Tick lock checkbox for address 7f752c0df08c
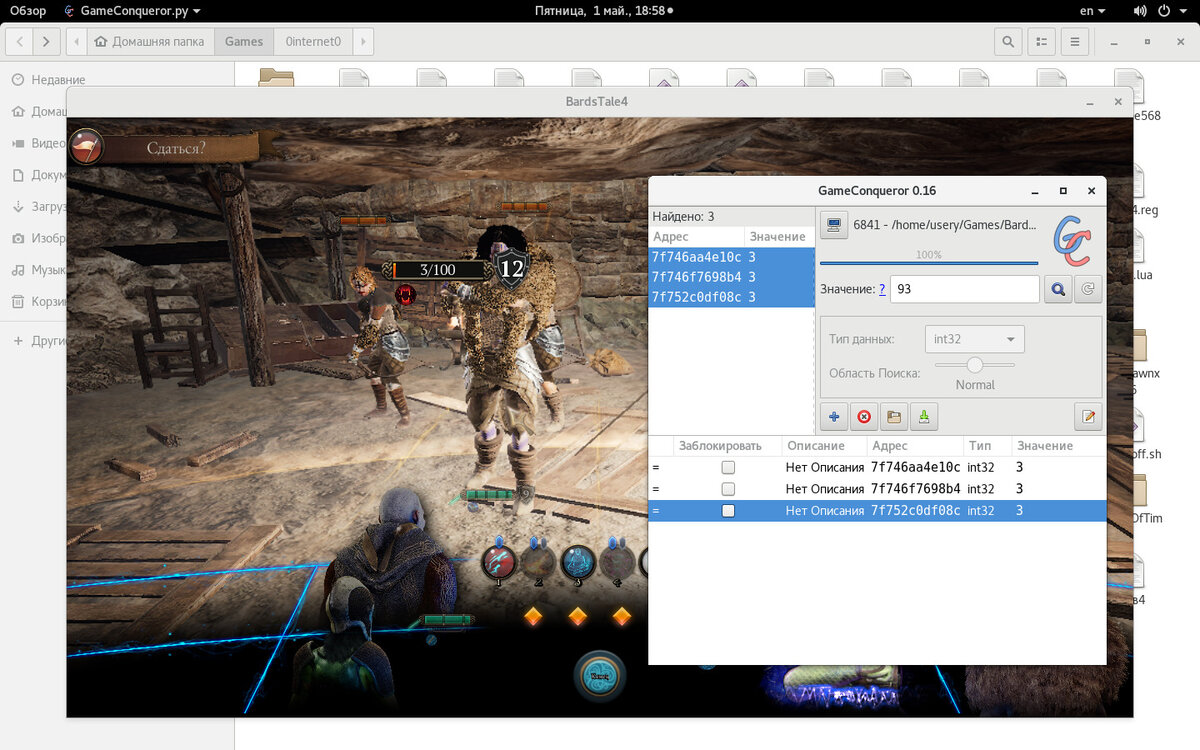Screen dimensions: 1200x750 pyautogui.click(x=728, y=511)
